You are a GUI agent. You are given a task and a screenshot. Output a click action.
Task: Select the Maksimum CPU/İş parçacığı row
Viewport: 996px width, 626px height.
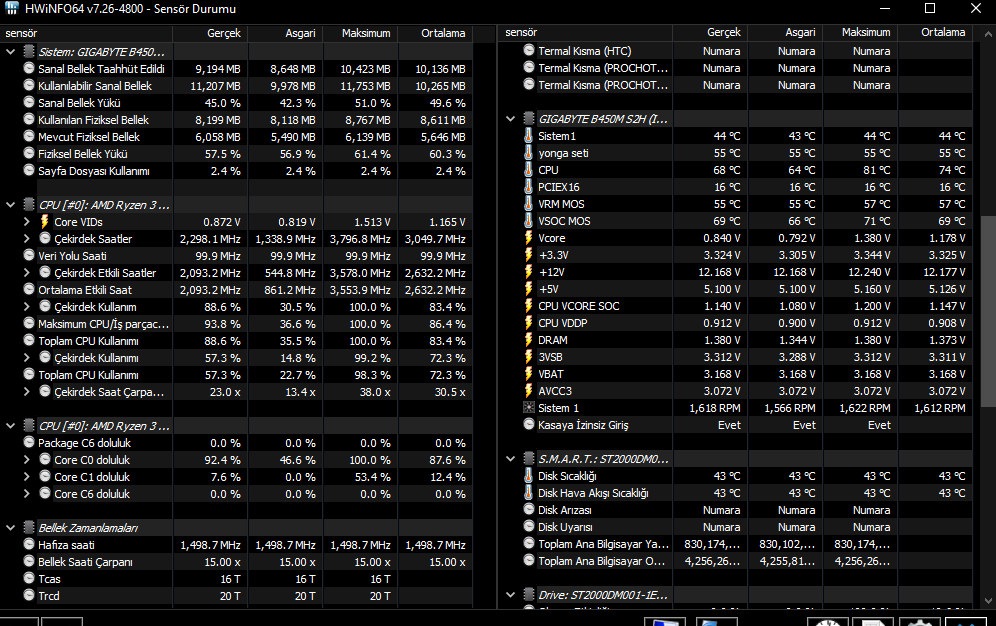(236, 324)
